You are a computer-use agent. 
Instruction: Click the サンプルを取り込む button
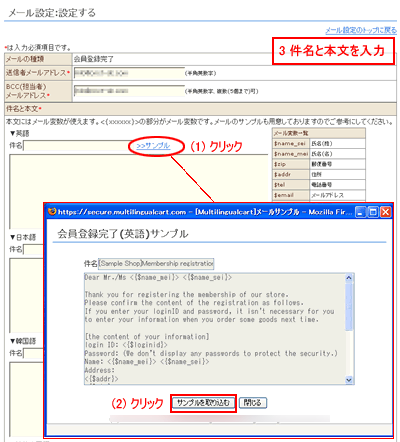tap(203, 403)
